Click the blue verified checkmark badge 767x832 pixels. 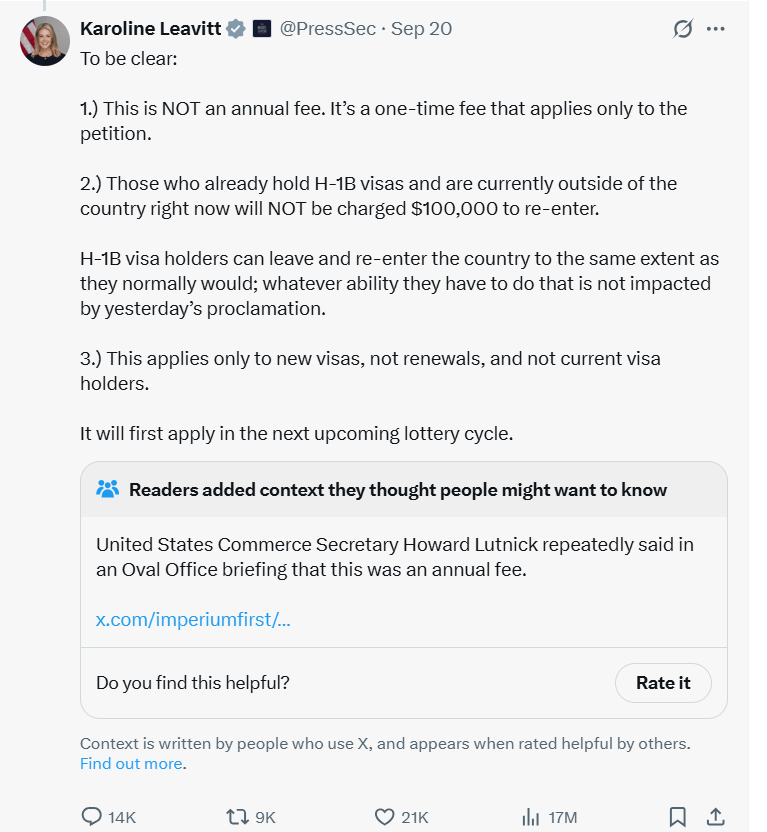pos(235,29)
